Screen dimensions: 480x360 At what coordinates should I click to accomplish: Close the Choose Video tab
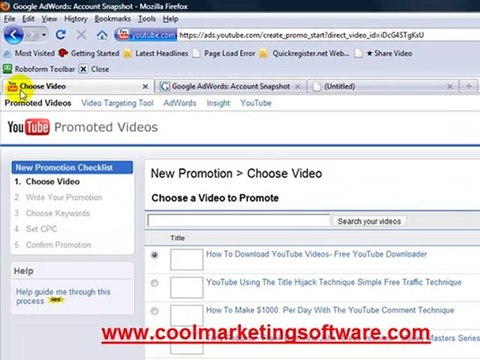tap(145, 87)
